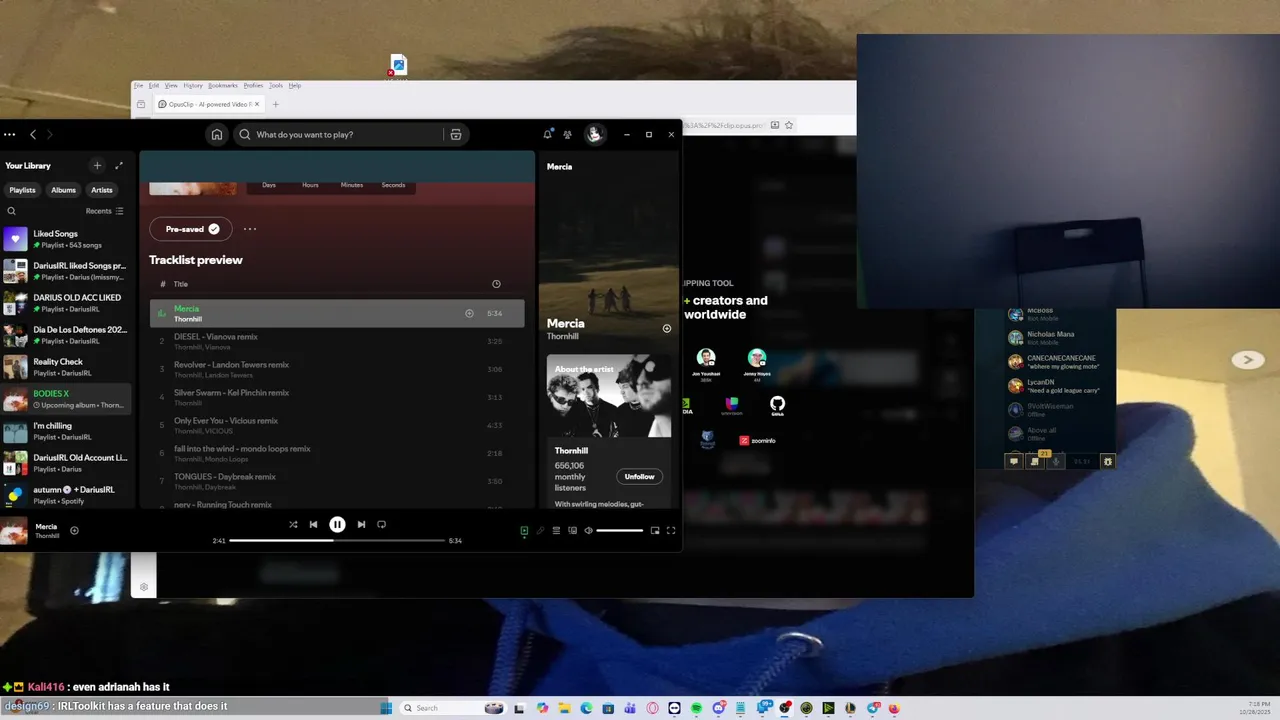Filter library by Artists
The height and width of the screenshot is (720, 1280).
pyautogui.click(x=102, y=190)
